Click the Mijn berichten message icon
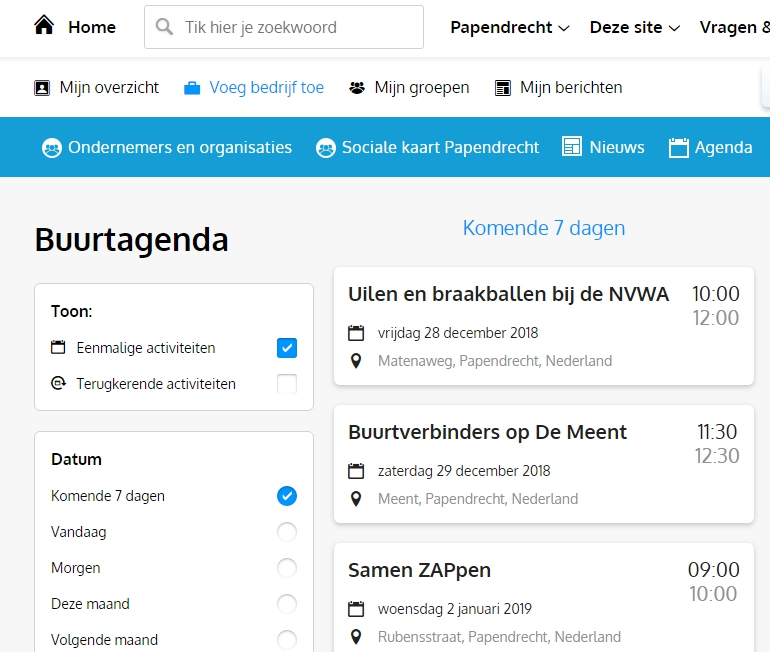 point(503,88)
